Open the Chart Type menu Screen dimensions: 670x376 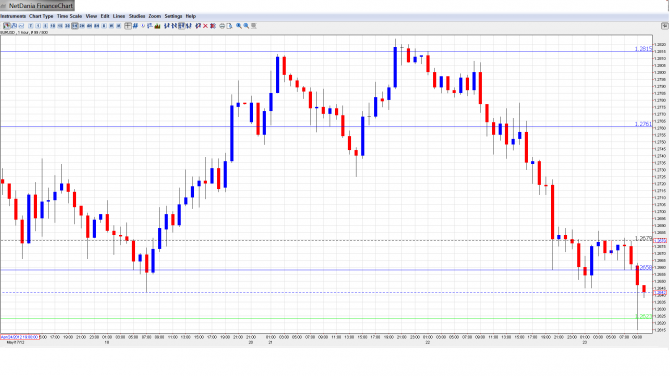pyautogui.click(x=41, y=16)
